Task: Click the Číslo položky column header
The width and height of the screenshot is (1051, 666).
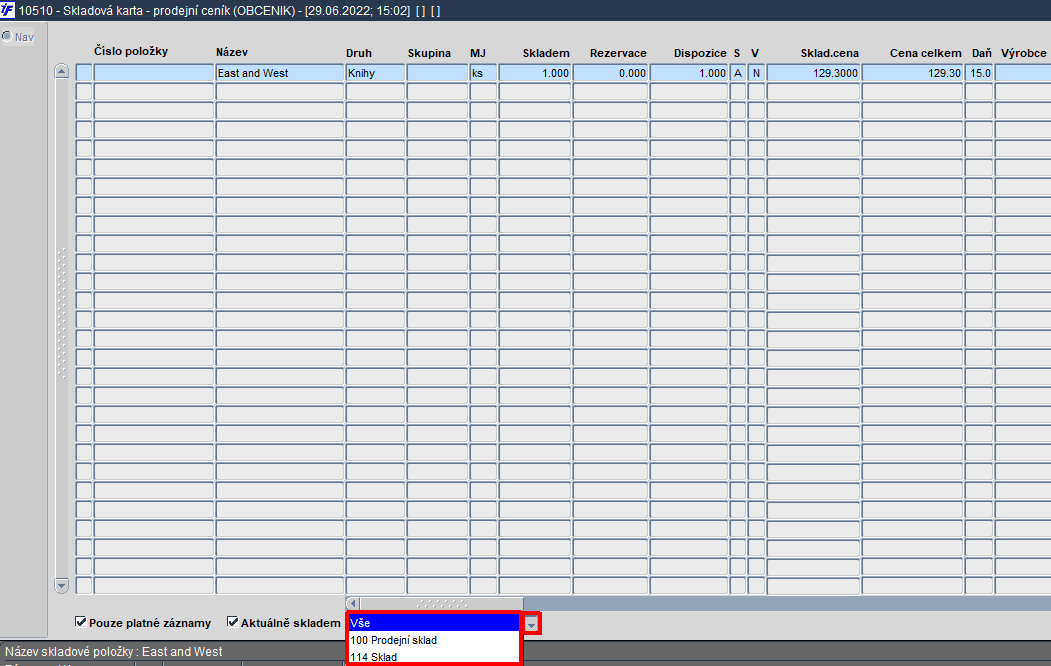Action: [131, 51]
